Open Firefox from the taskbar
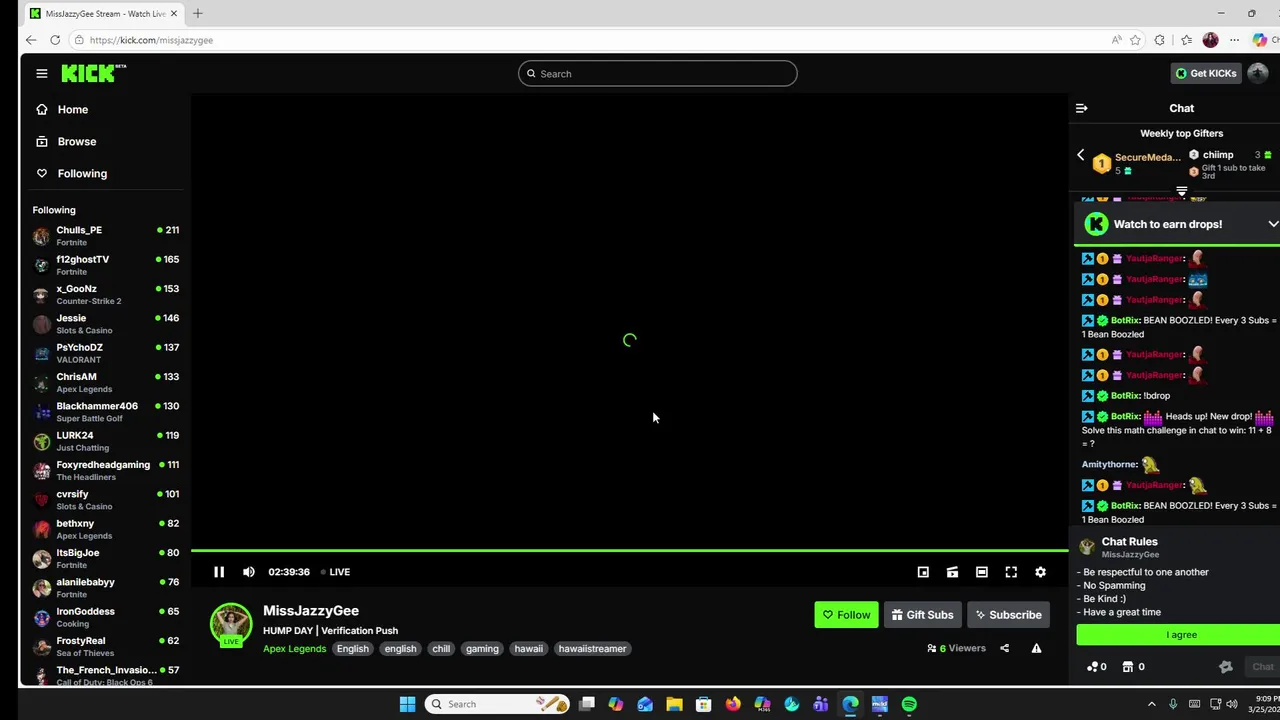The height and width of the screenshot is (720, 1280). click(x=733, y=704)
